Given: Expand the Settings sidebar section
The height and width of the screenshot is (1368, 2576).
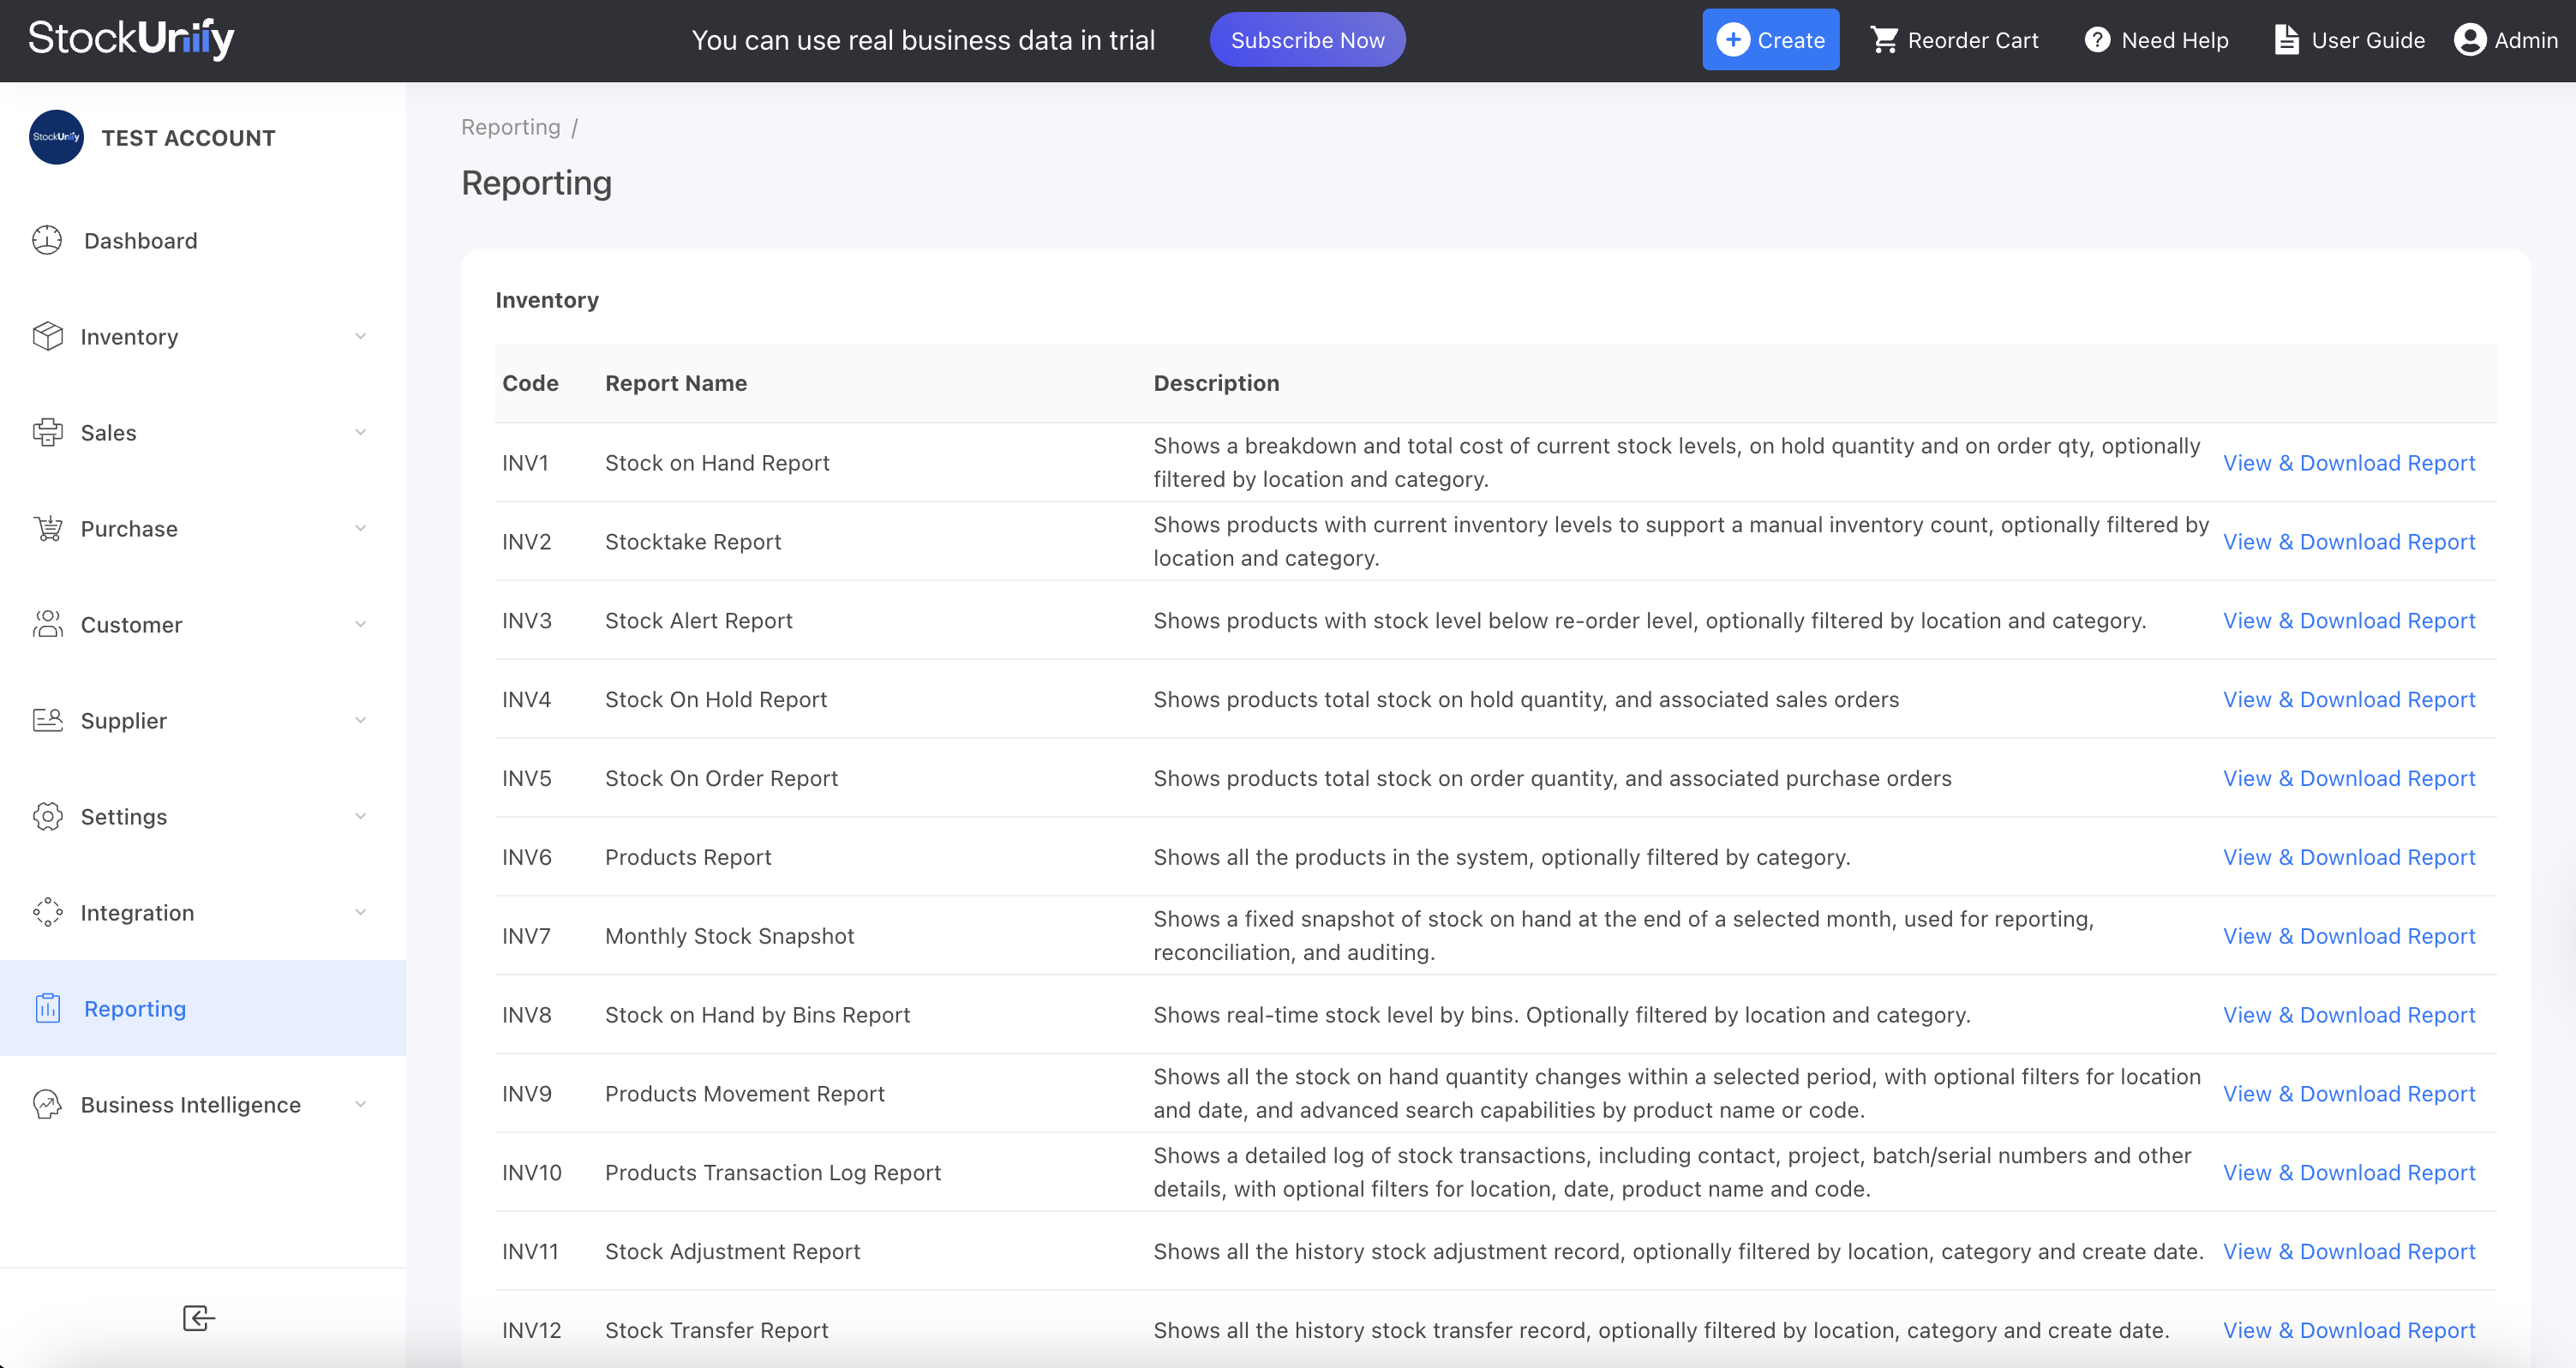Looking at the screenshot, I should pyautogui.click(x=361, y=816).
